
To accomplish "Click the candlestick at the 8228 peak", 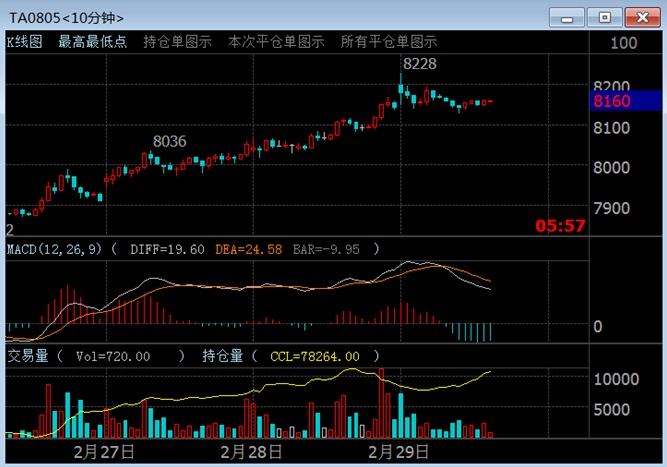I will [x=401, y=89].
